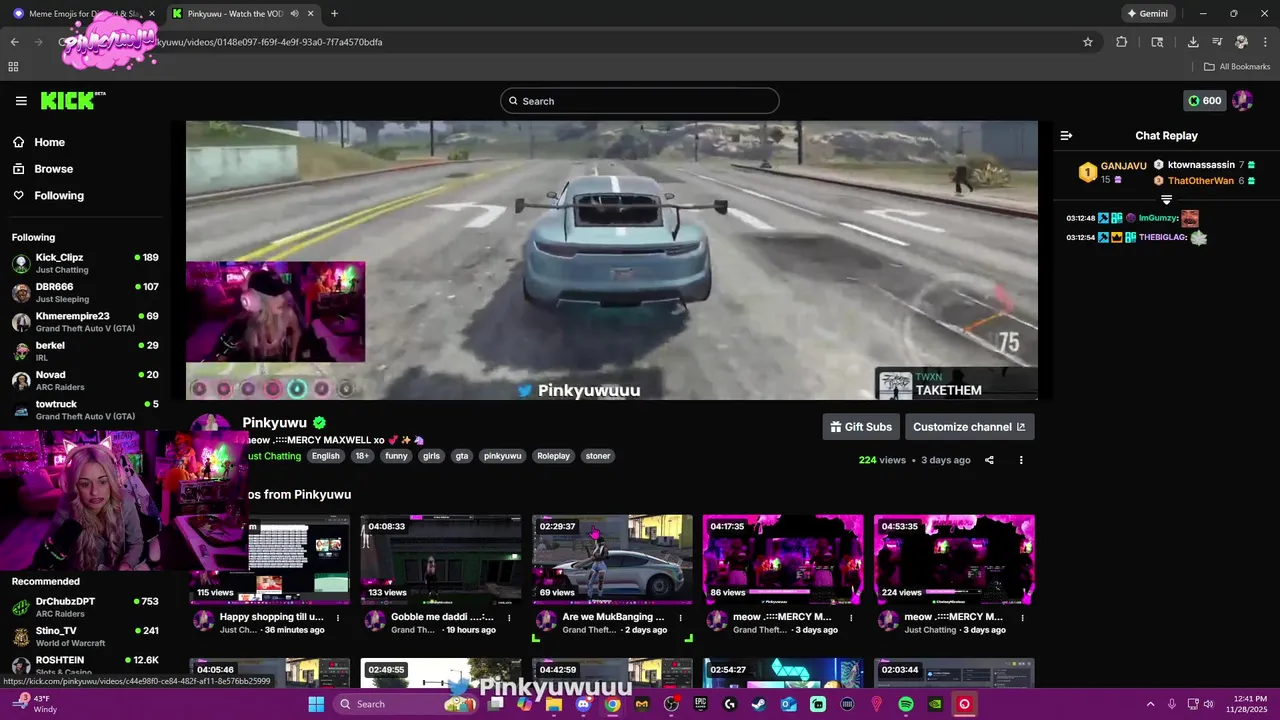Select the Roleplay tag

click(553, 456)
